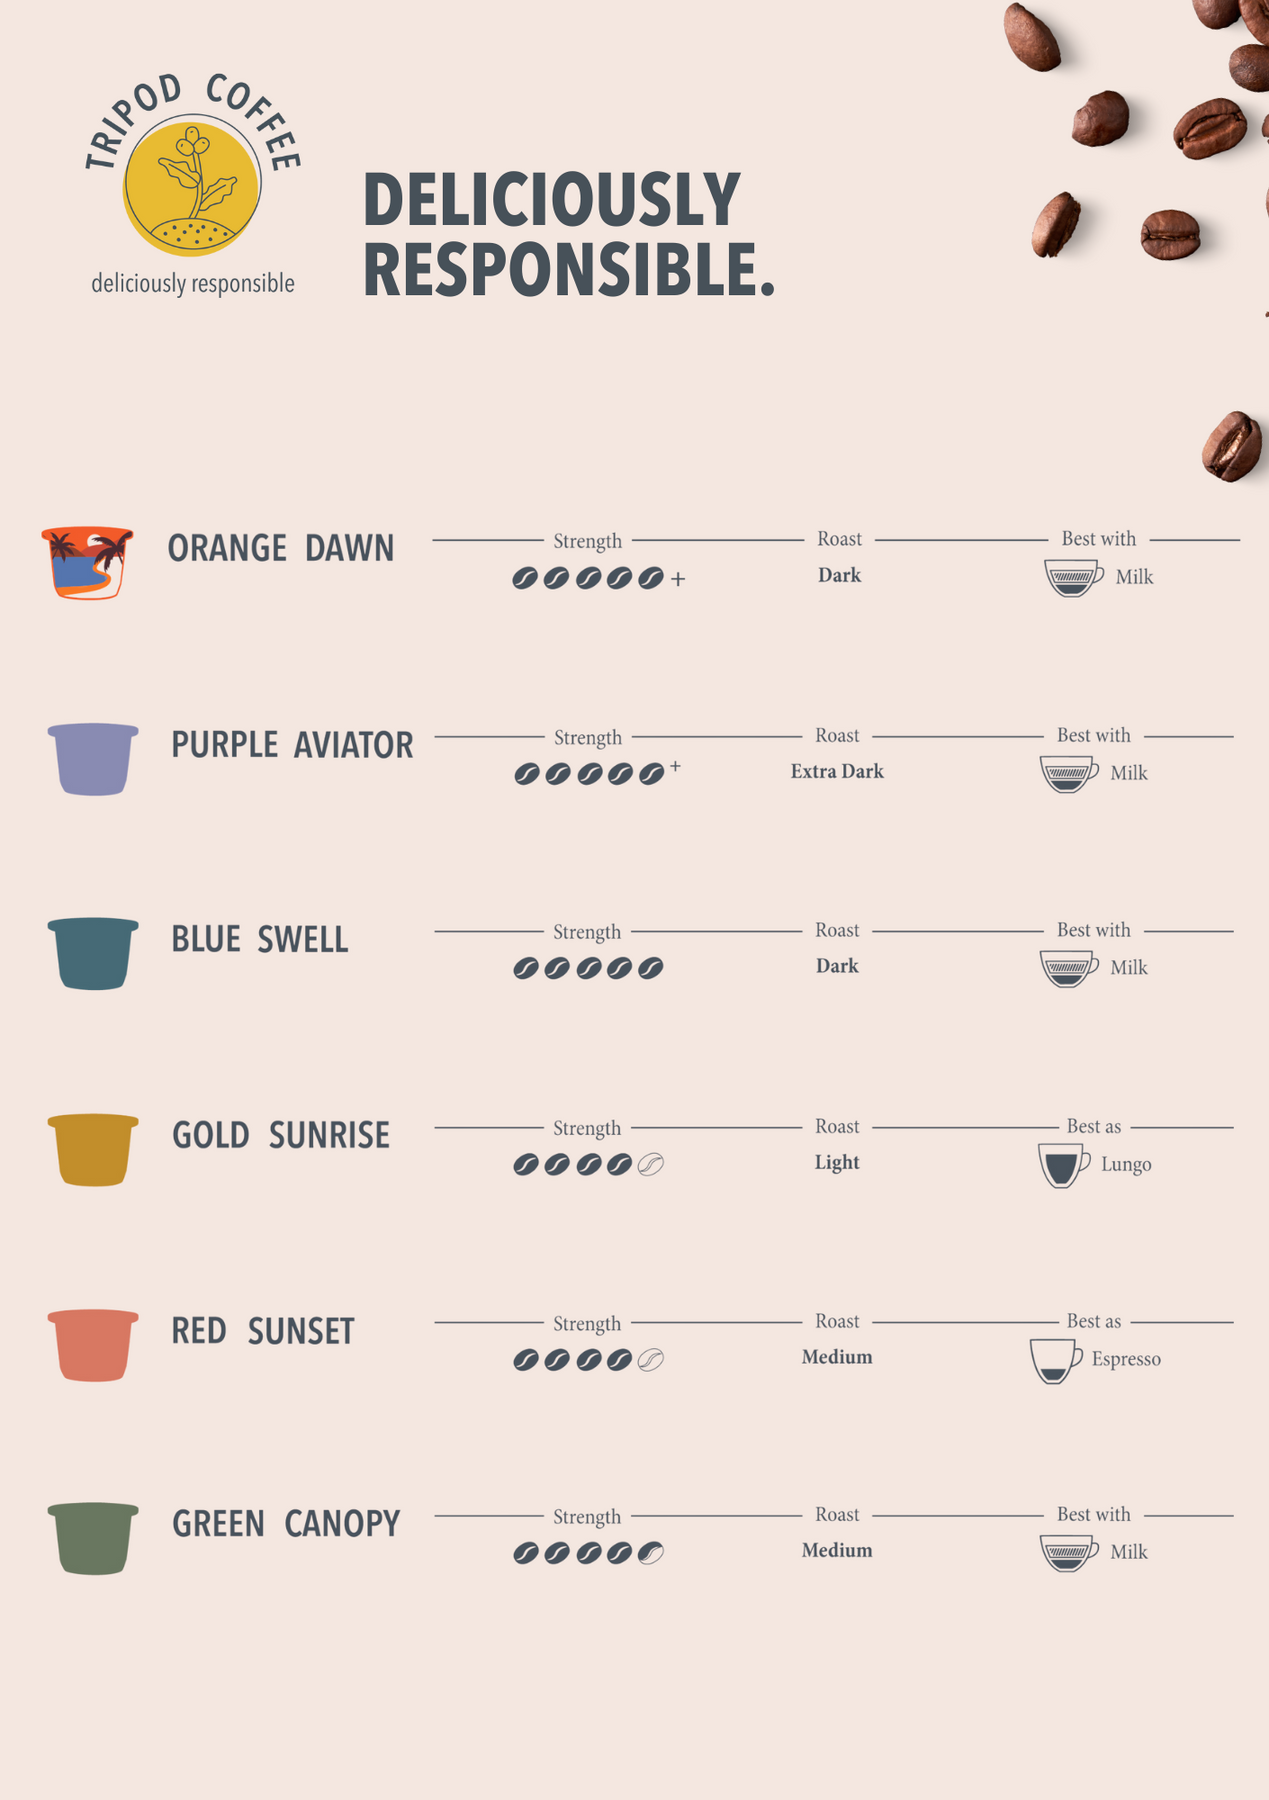Select the Purple Aviator pod icon

pos(93,759)
